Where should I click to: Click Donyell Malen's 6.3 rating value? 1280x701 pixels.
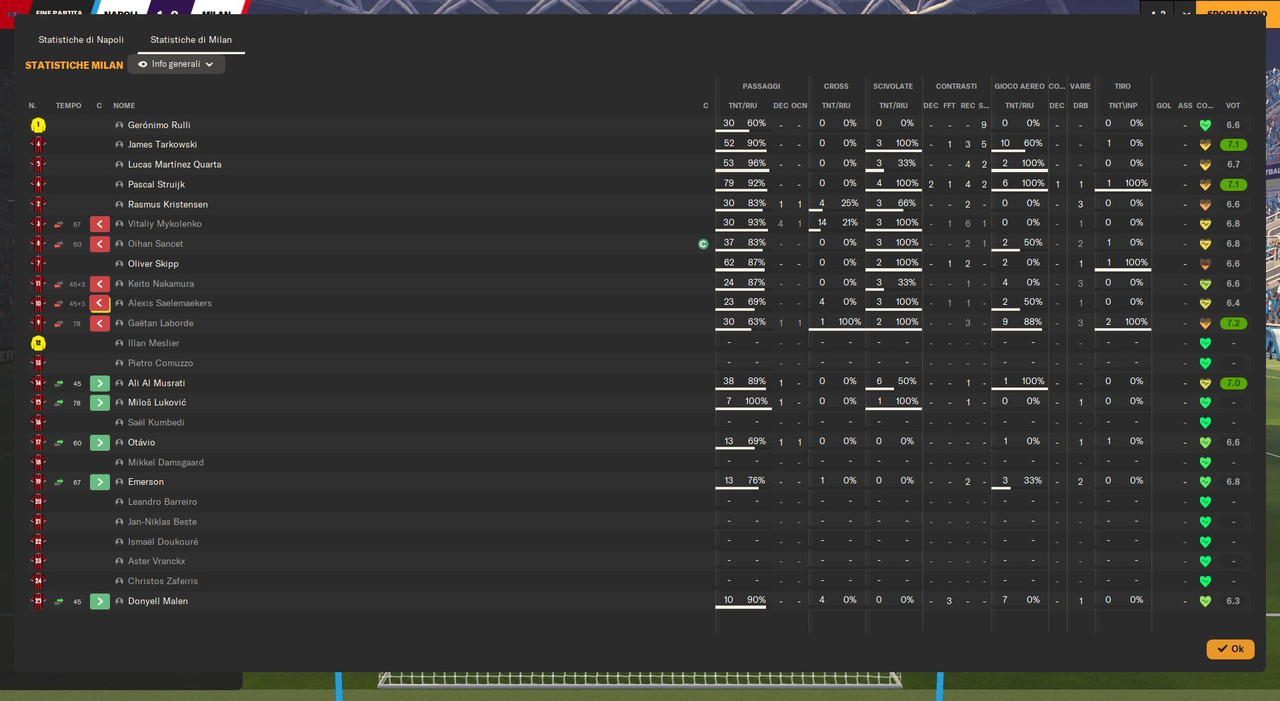1233,601
